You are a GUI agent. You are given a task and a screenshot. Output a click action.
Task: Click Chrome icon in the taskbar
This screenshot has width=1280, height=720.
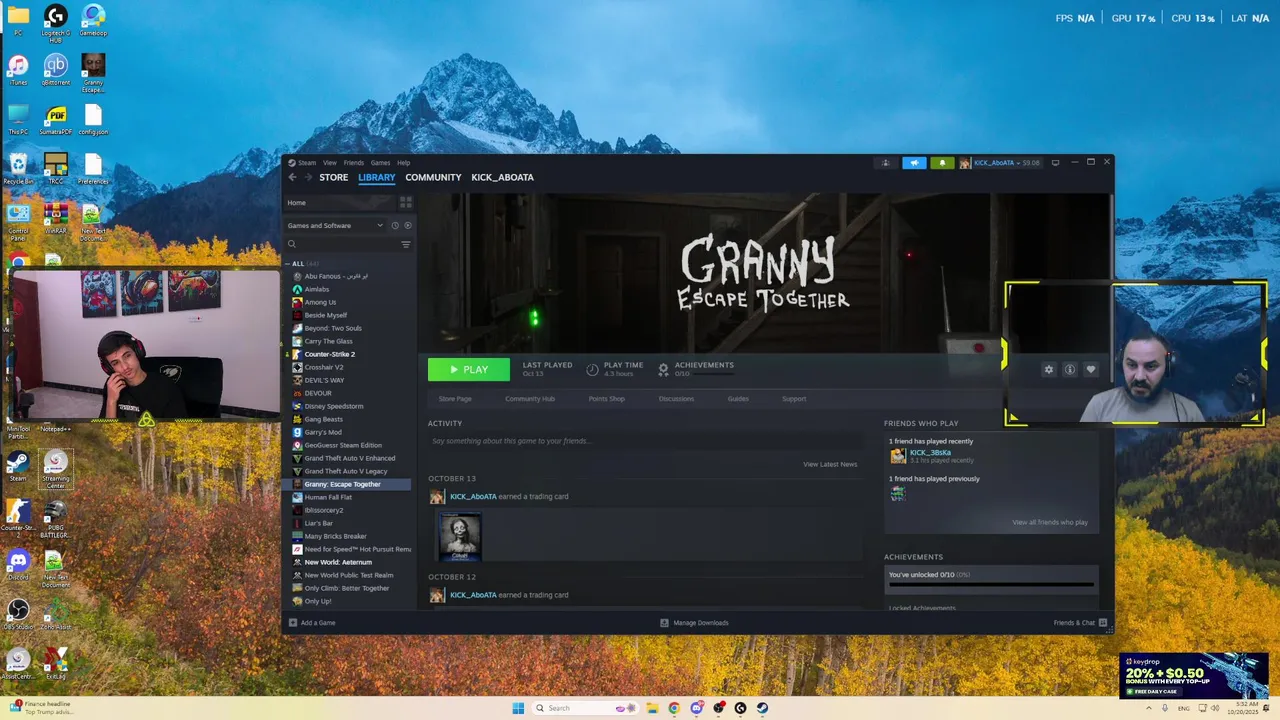(674, 708)
